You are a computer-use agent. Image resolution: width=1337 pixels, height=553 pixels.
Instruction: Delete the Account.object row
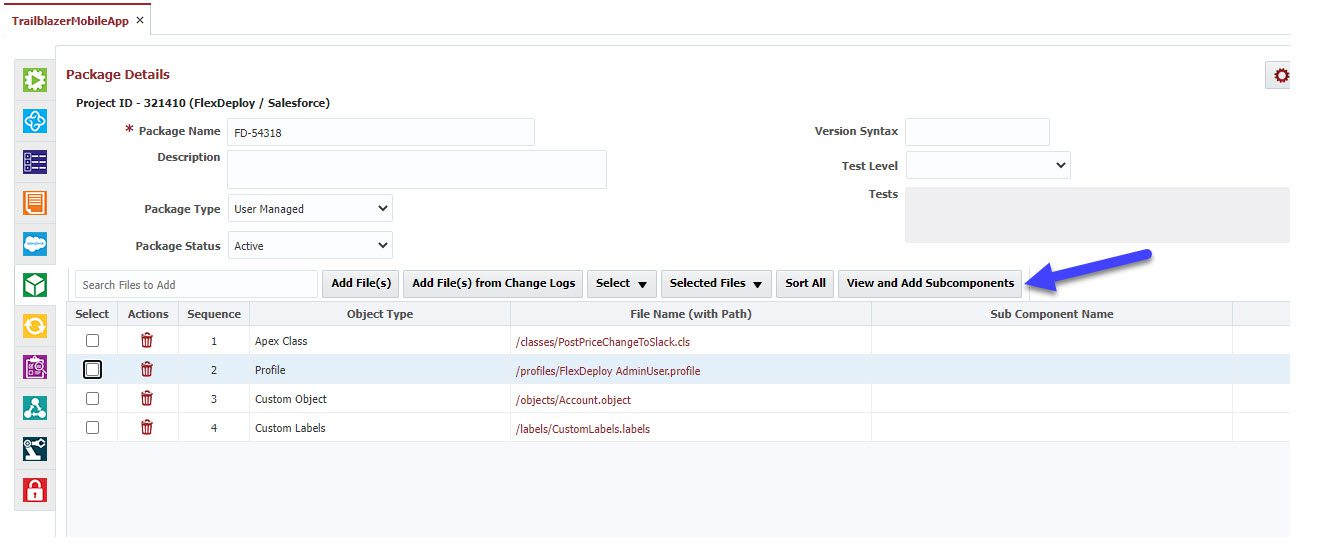point(147,399)
